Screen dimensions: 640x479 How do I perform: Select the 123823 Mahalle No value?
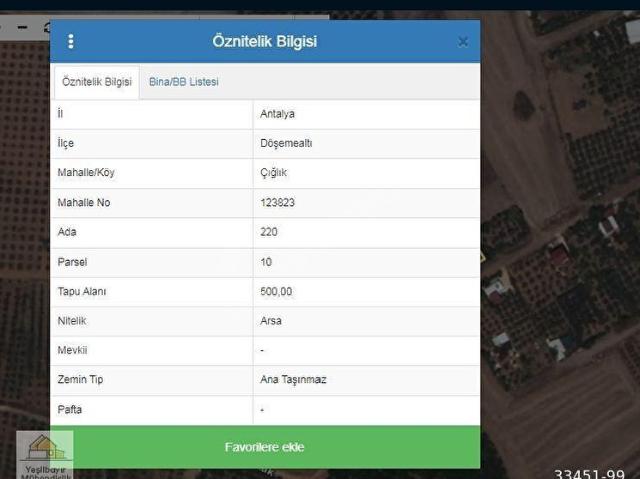coord(278,202)
